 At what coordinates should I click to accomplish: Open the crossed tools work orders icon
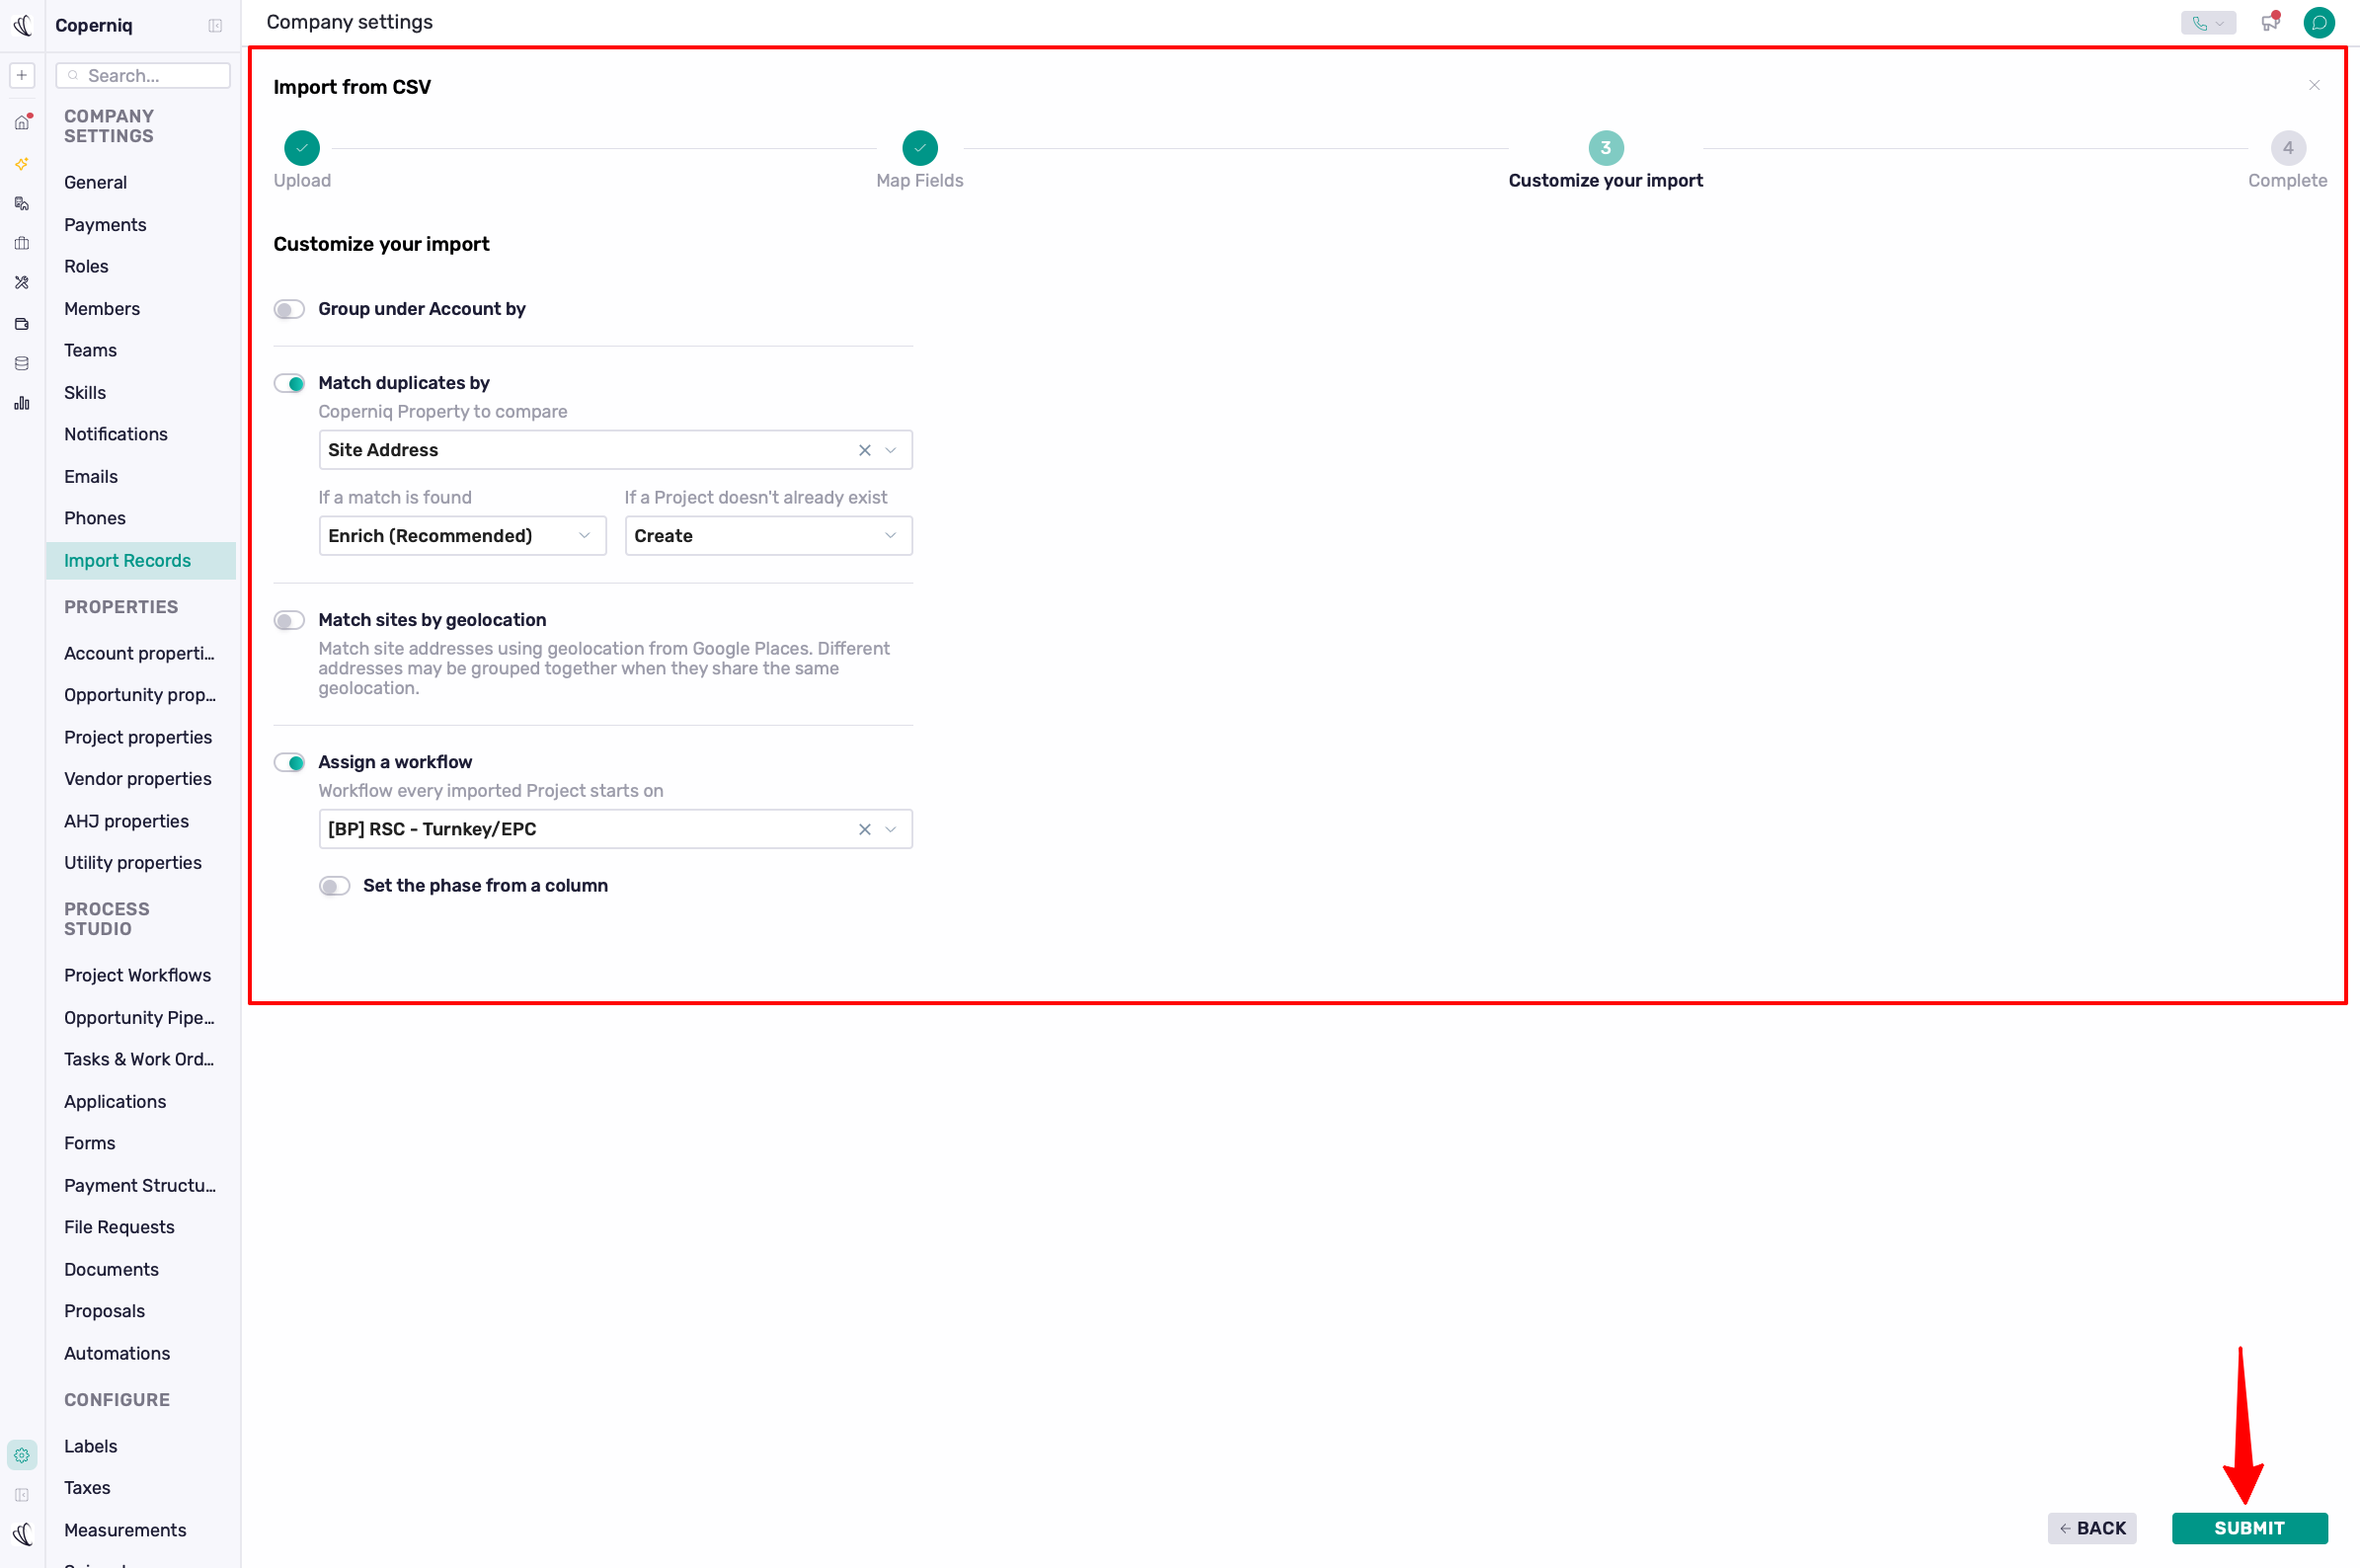coord(22,283)
